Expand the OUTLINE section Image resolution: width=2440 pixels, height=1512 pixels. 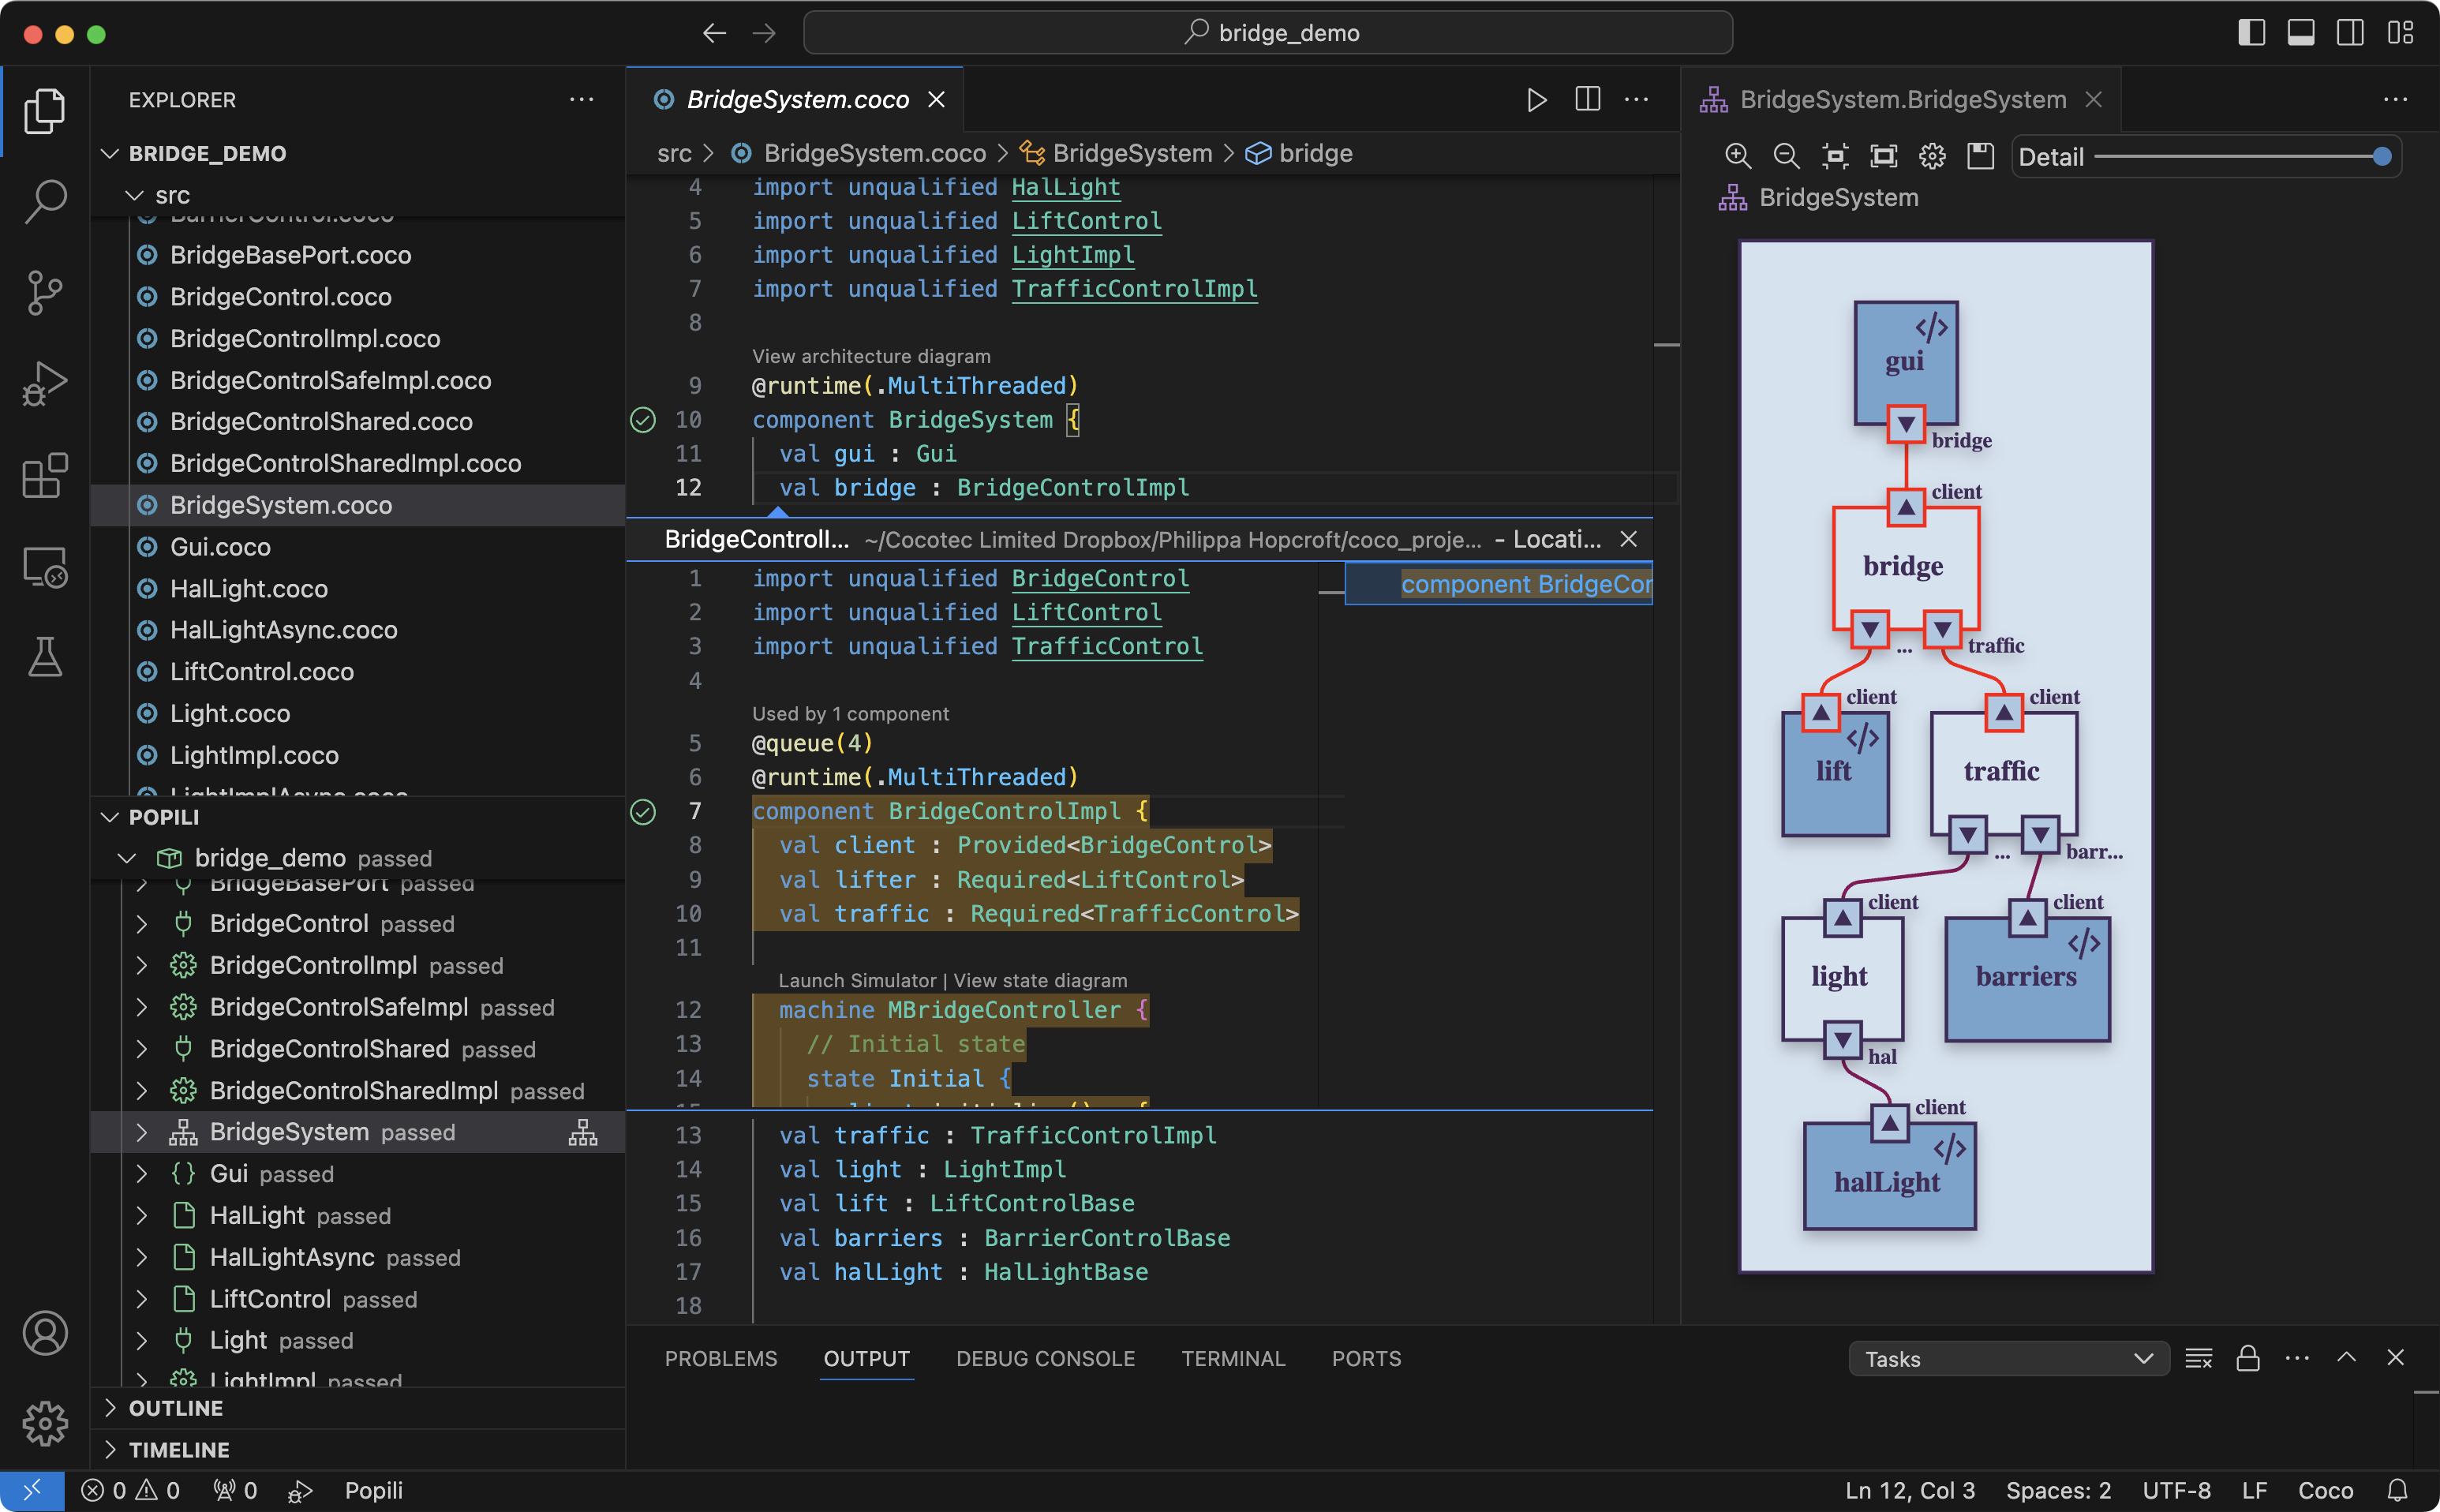click(111, 1408)
